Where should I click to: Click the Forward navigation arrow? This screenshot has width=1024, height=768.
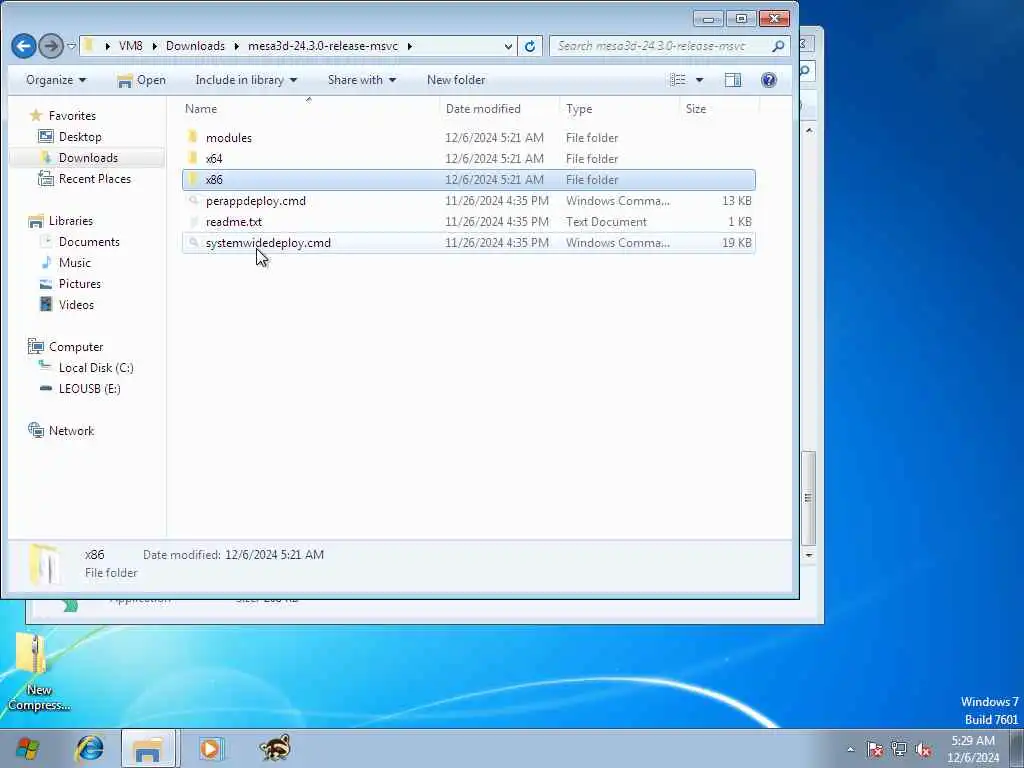[x=51, y=46]
